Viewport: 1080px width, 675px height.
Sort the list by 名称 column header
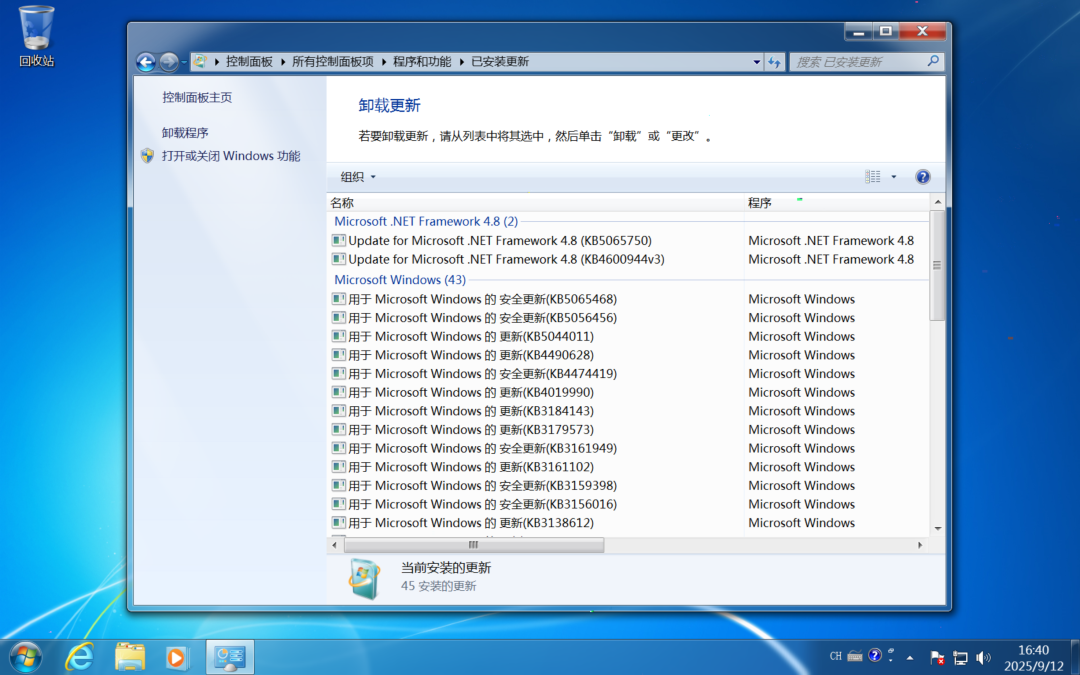click(342, 203)
